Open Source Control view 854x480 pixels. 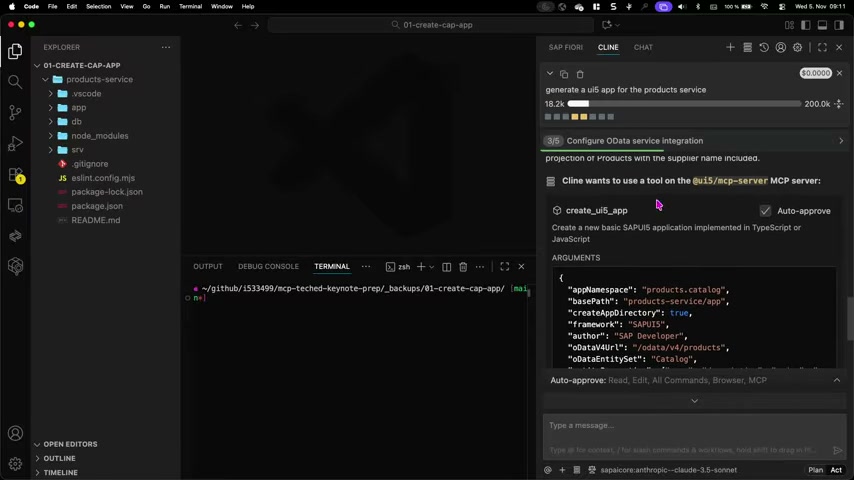[x=15, y=112]
